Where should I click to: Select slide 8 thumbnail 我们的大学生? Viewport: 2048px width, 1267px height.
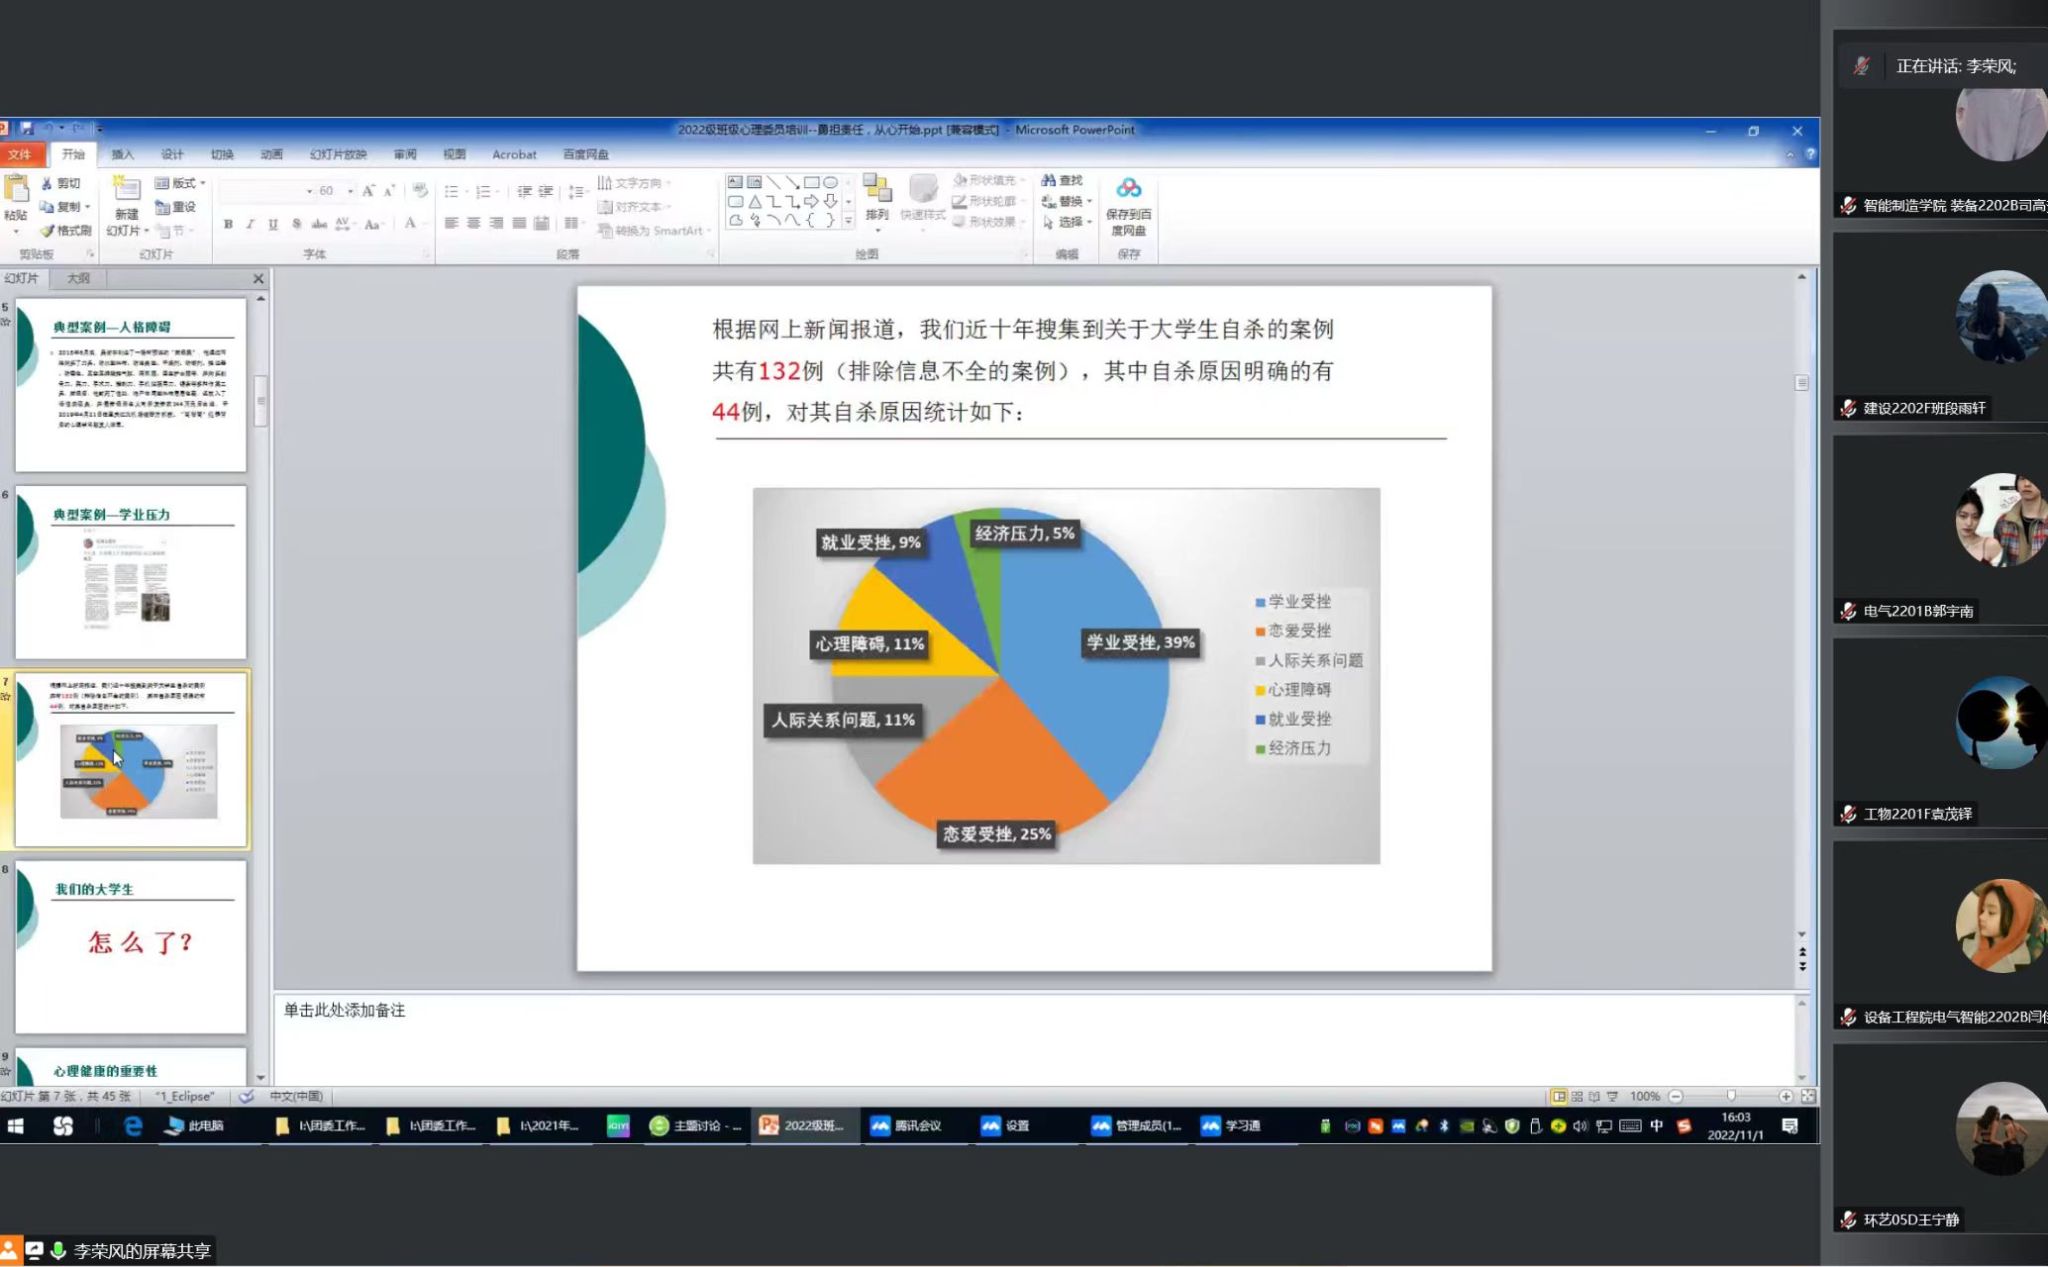131,947
